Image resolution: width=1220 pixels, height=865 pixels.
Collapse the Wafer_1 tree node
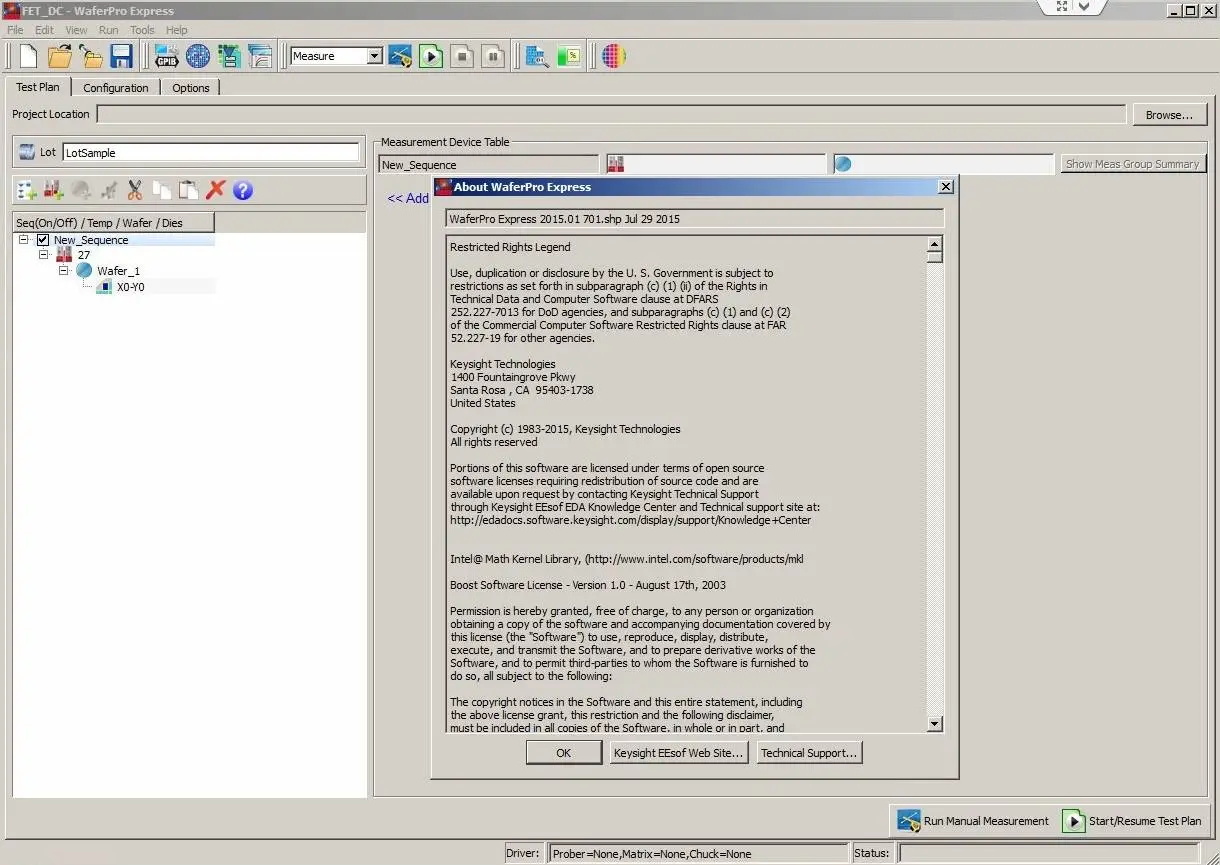coord(64,271)
